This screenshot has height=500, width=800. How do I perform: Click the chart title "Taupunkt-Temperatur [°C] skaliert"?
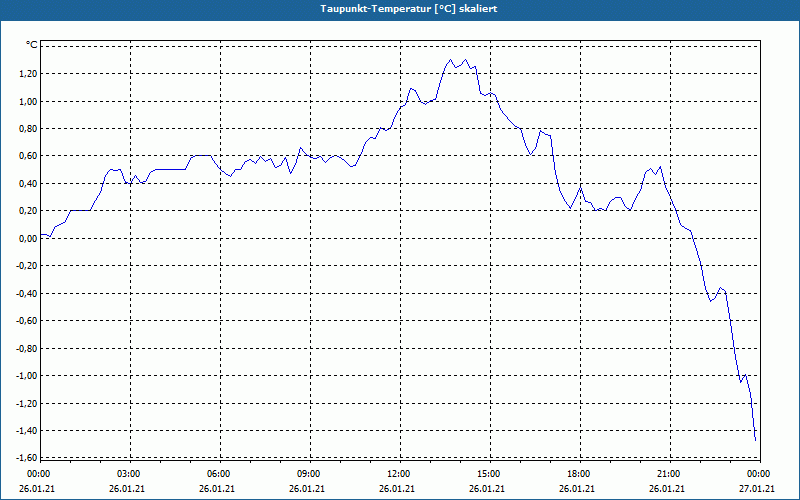point(409,9)
